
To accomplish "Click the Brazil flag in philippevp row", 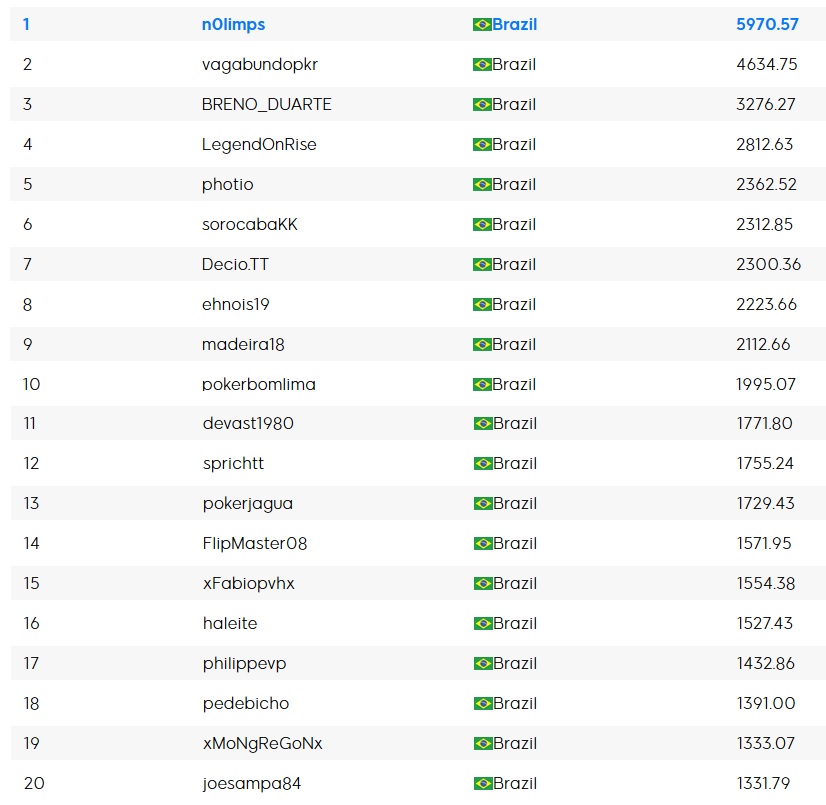I will pyautogui.click(x=483, y=664).
